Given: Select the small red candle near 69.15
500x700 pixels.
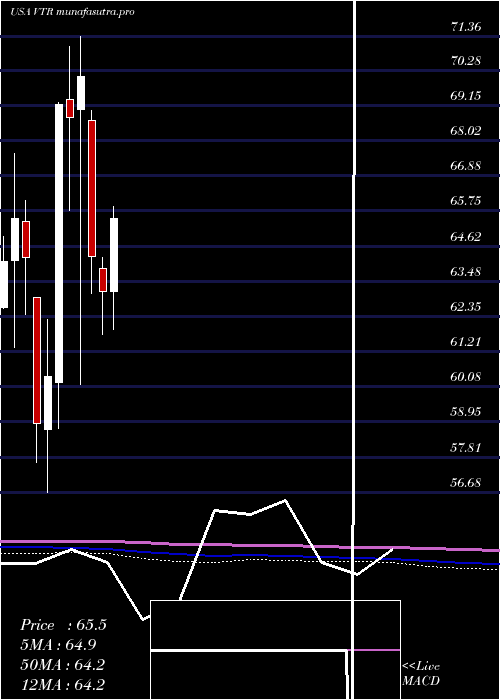Looking at the screenshot, I should tap(70, 108).
